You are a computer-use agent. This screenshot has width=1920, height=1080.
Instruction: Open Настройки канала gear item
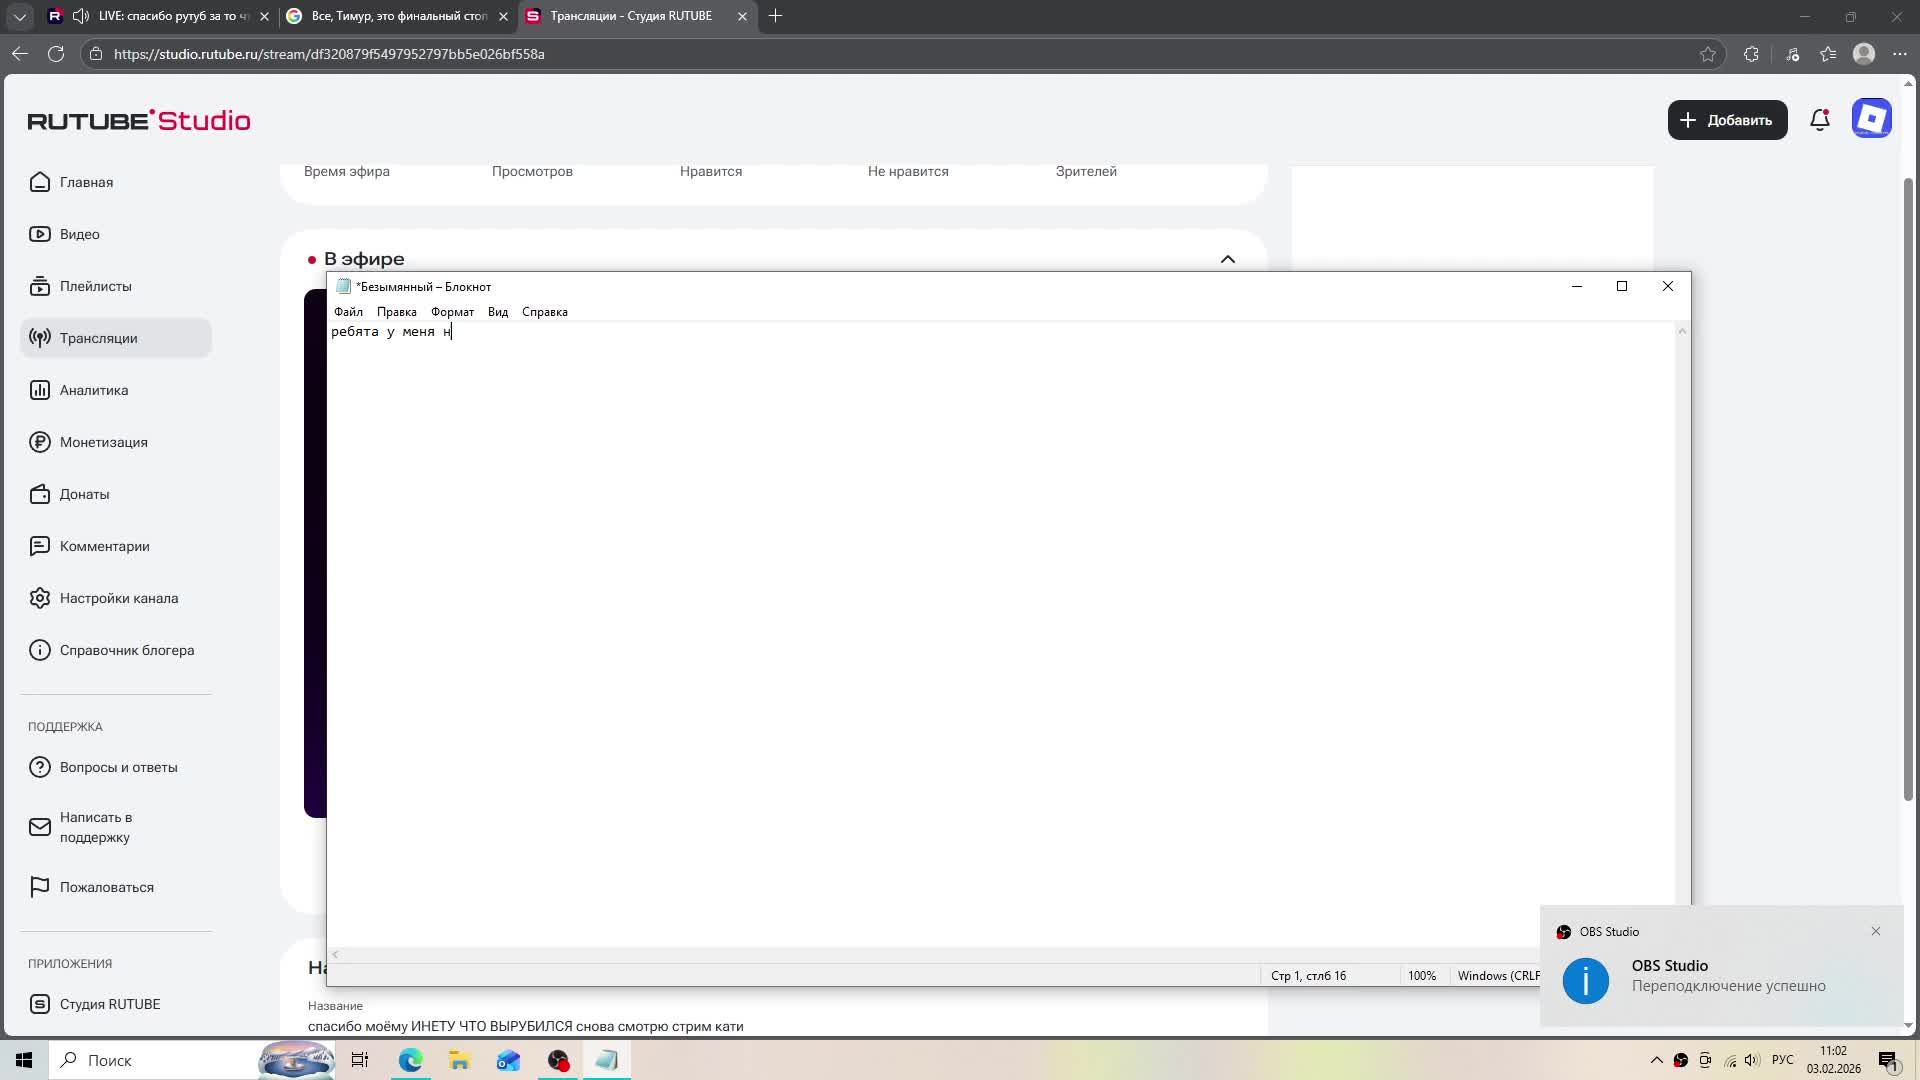coord(118,598)
